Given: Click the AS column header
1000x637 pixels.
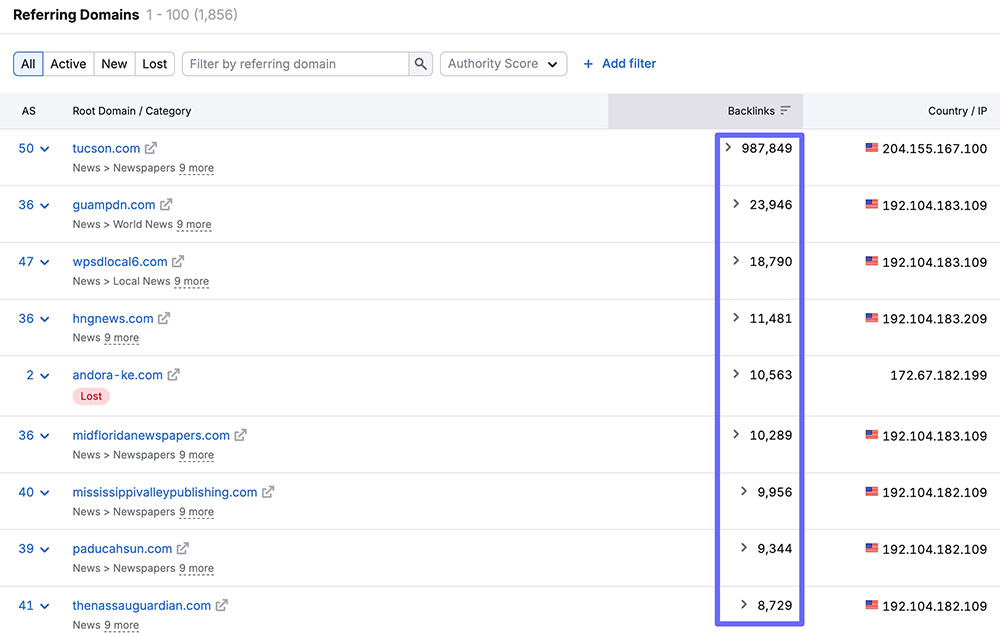Looking at the screenshot, I should [x=29, y=111].
